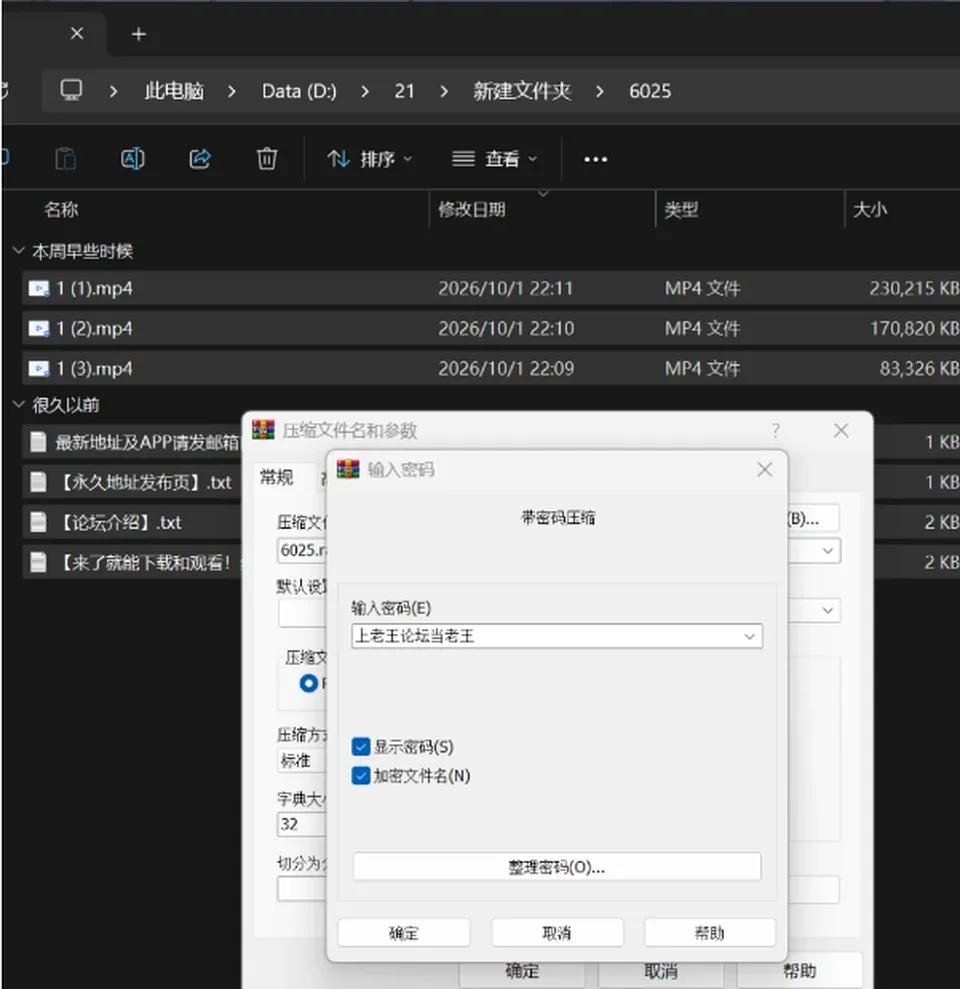This screenshot has height=989, width=960.
Task: Open 整理密码(O)... button
Action: point(557,867)
